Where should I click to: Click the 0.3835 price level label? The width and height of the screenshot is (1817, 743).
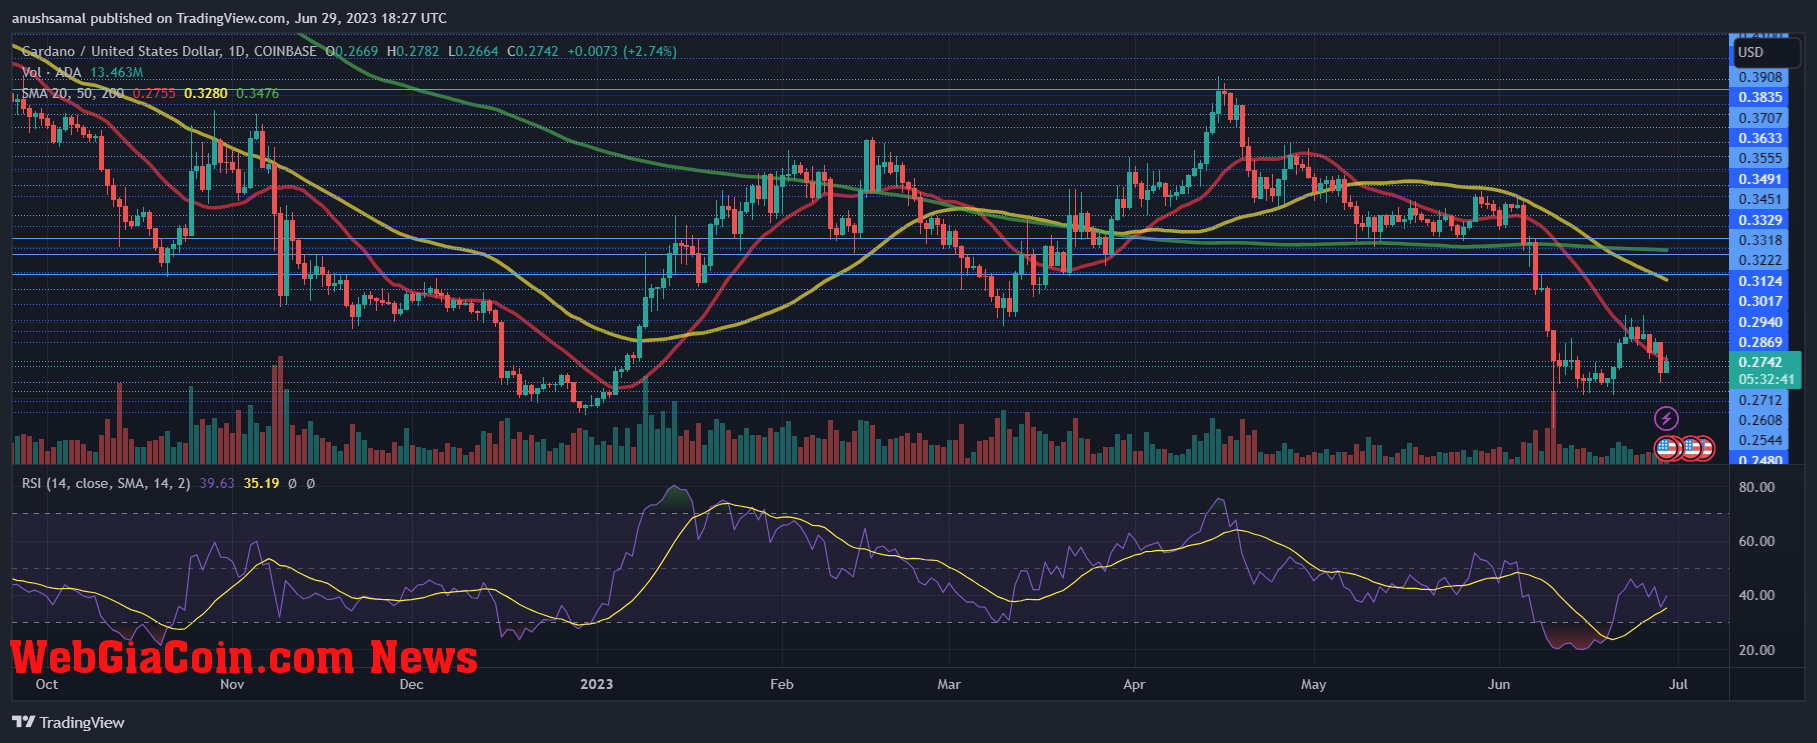point(1760,97)
